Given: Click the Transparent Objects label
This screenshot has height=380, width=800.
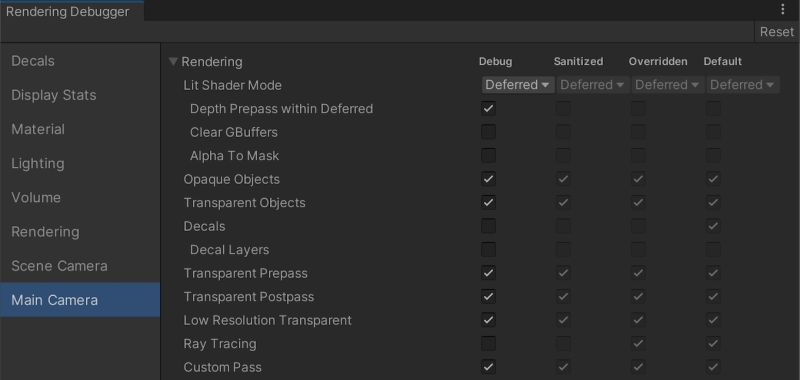Looking at the screenshot, I should [244, 202].
